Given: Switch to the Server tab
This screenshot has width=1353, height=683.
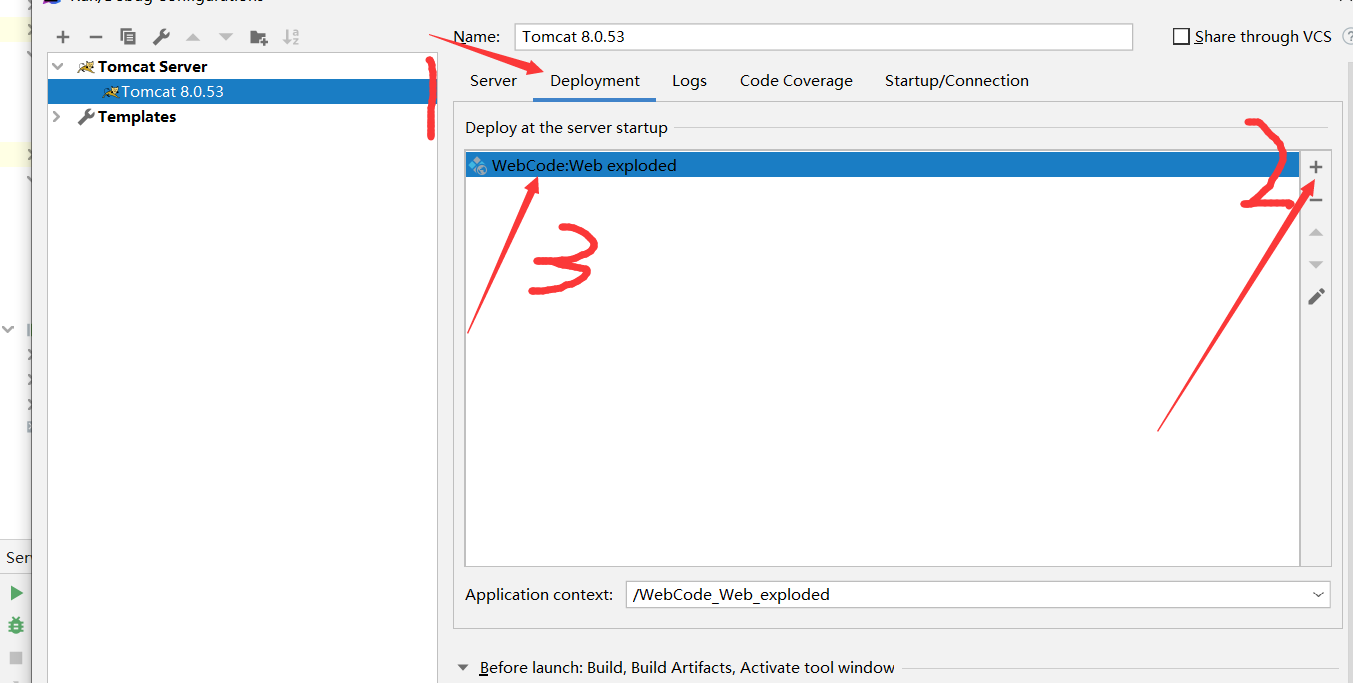Looking at the screenshot, I should tap(493, 81).
